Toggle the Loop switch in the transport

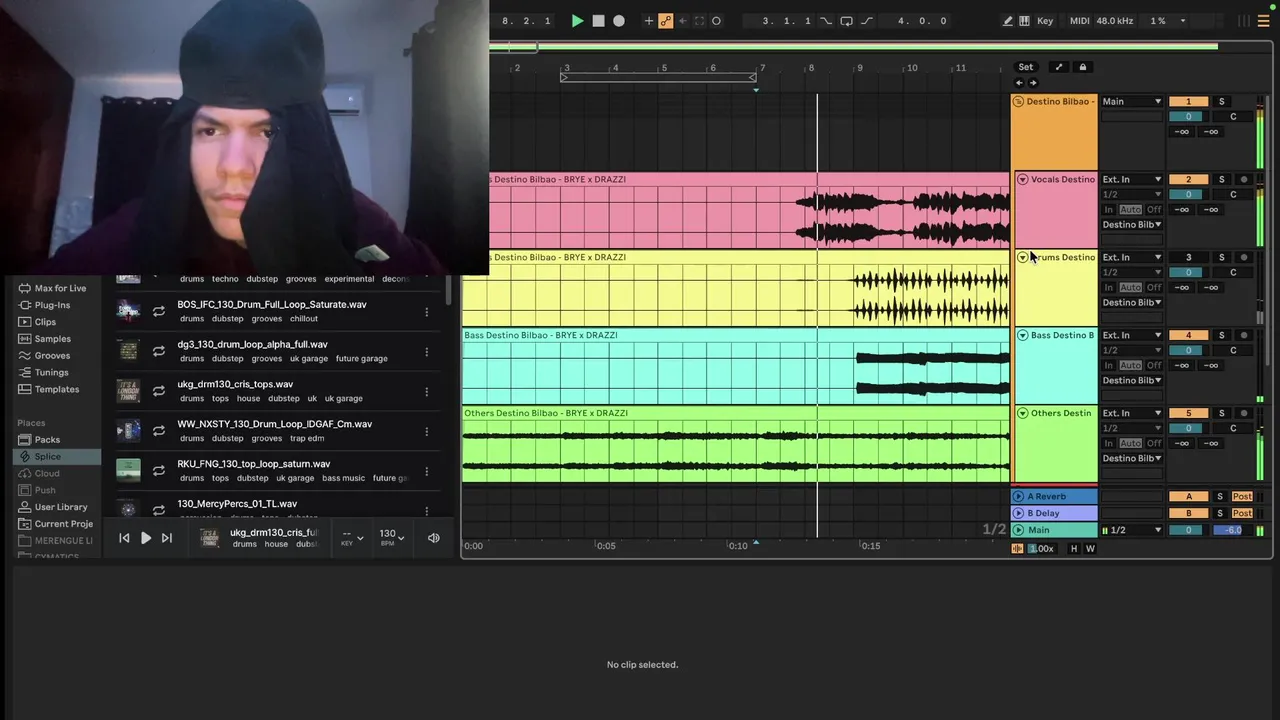tap(846, 21)
